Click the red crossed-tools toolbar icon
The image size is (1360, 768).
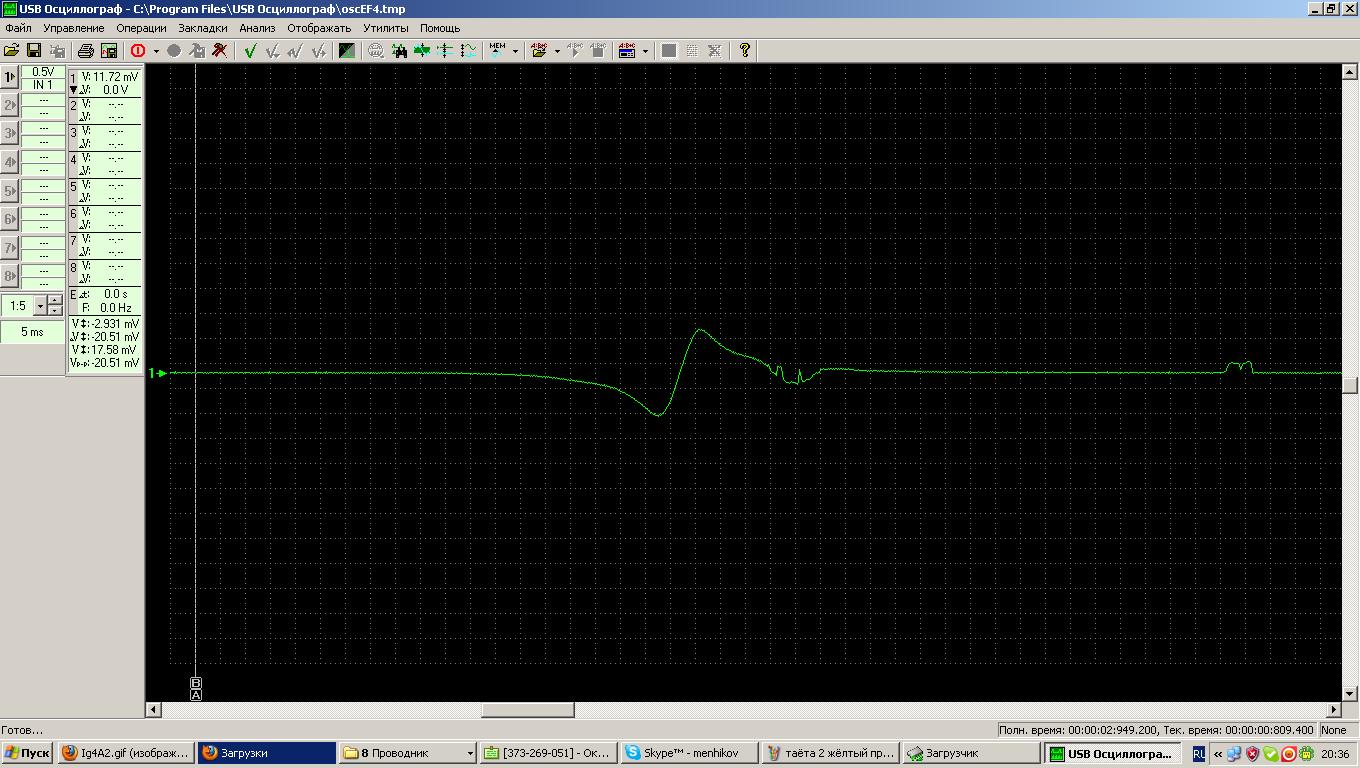click(x=220, y=50)
